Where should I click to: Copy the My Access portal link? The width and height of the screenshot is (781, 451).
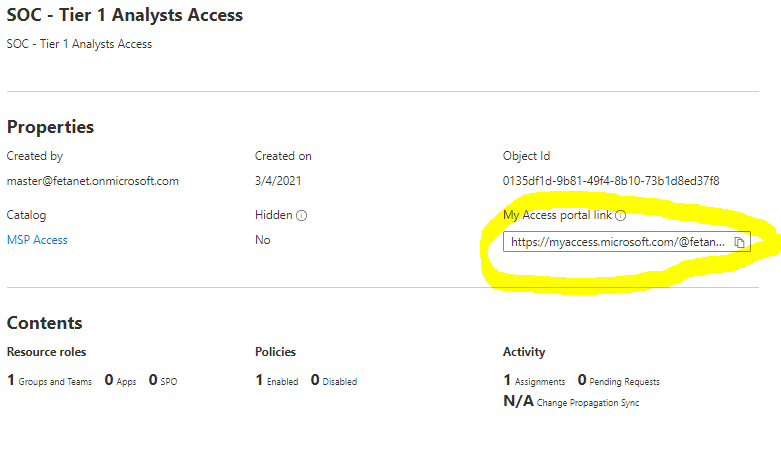(740, 242)
